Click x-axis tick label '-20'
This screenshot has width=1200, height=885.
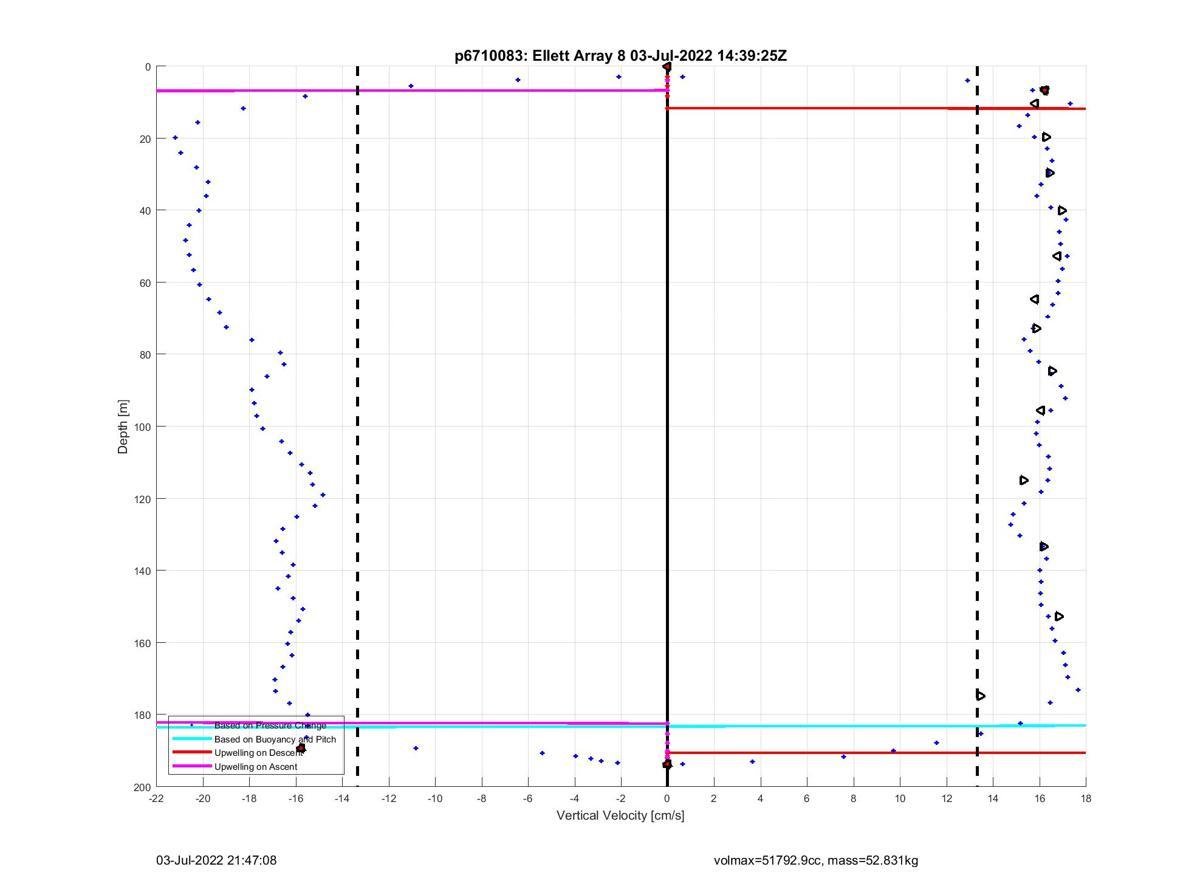pyautogui.click(x=202, y=798)
